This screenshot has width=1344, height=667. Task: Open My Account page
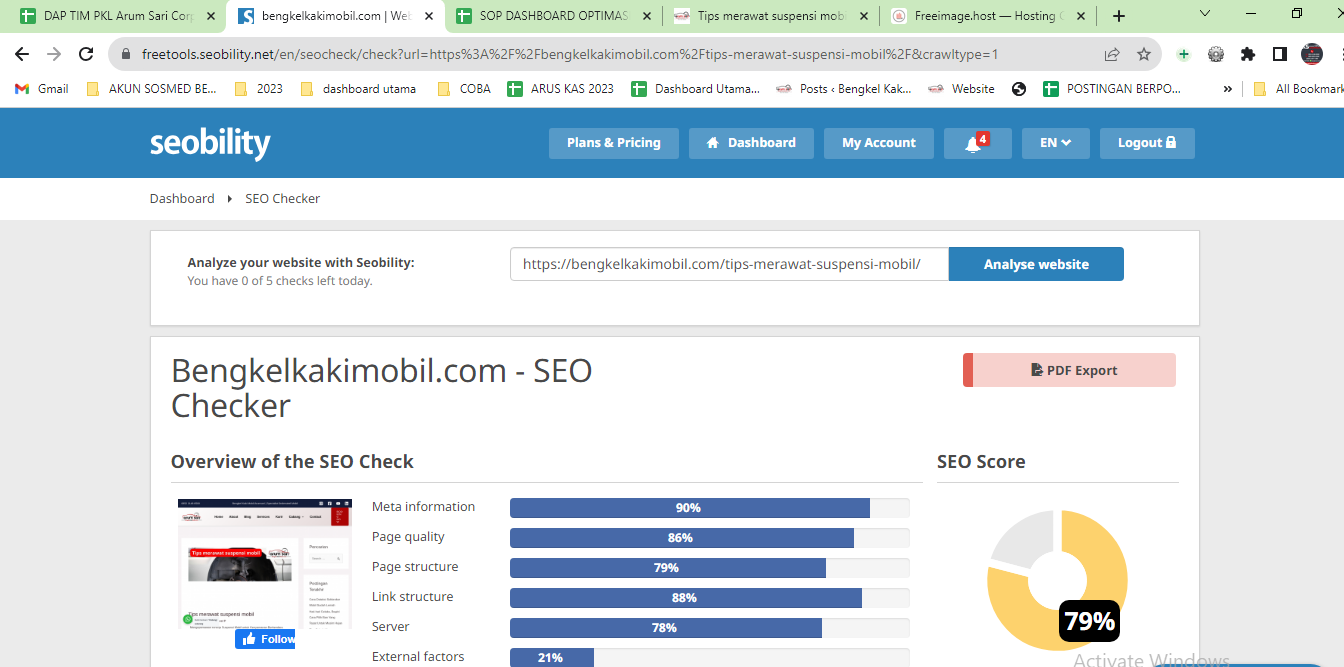coord(878,143)
